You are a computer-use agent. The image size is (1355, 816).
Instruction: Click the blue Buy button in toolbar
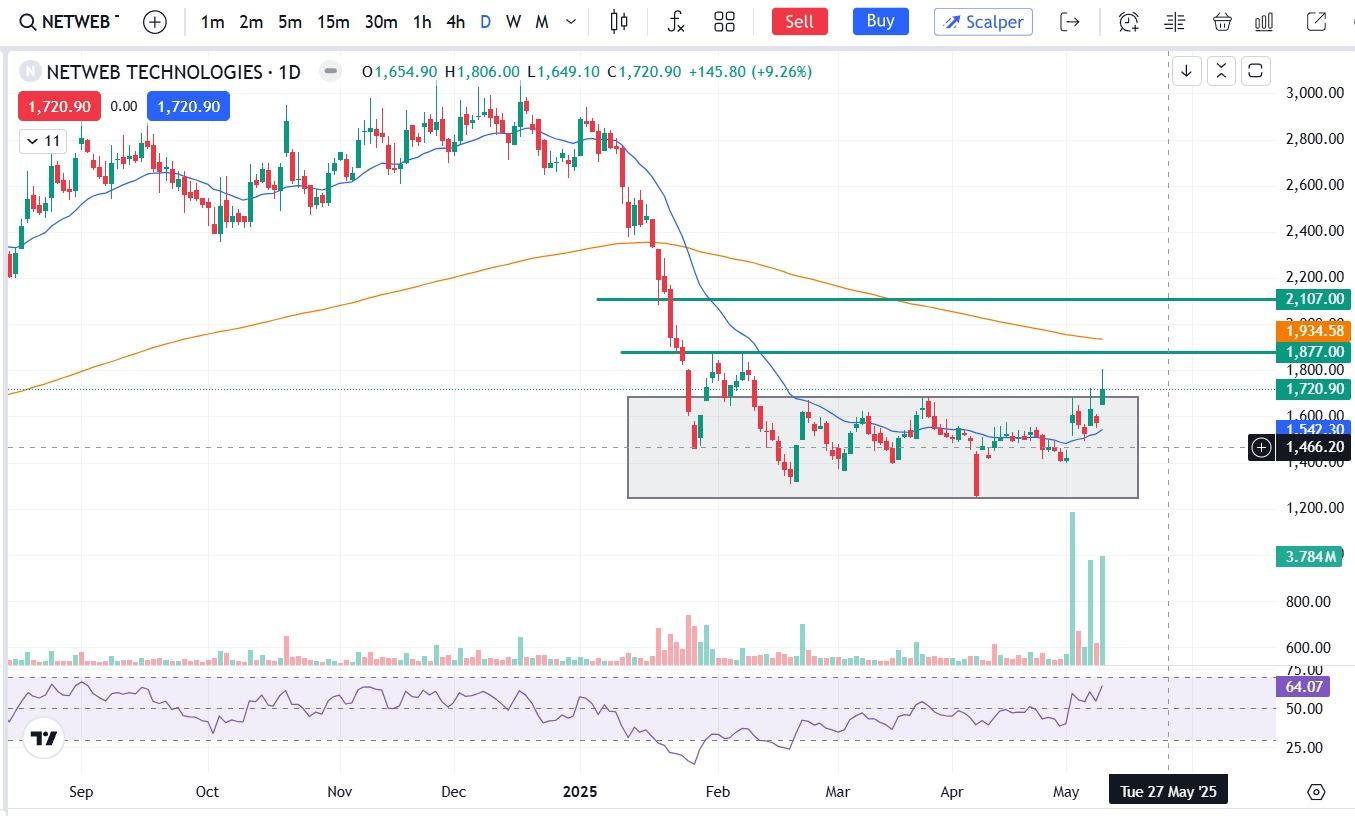pos(880,21)
